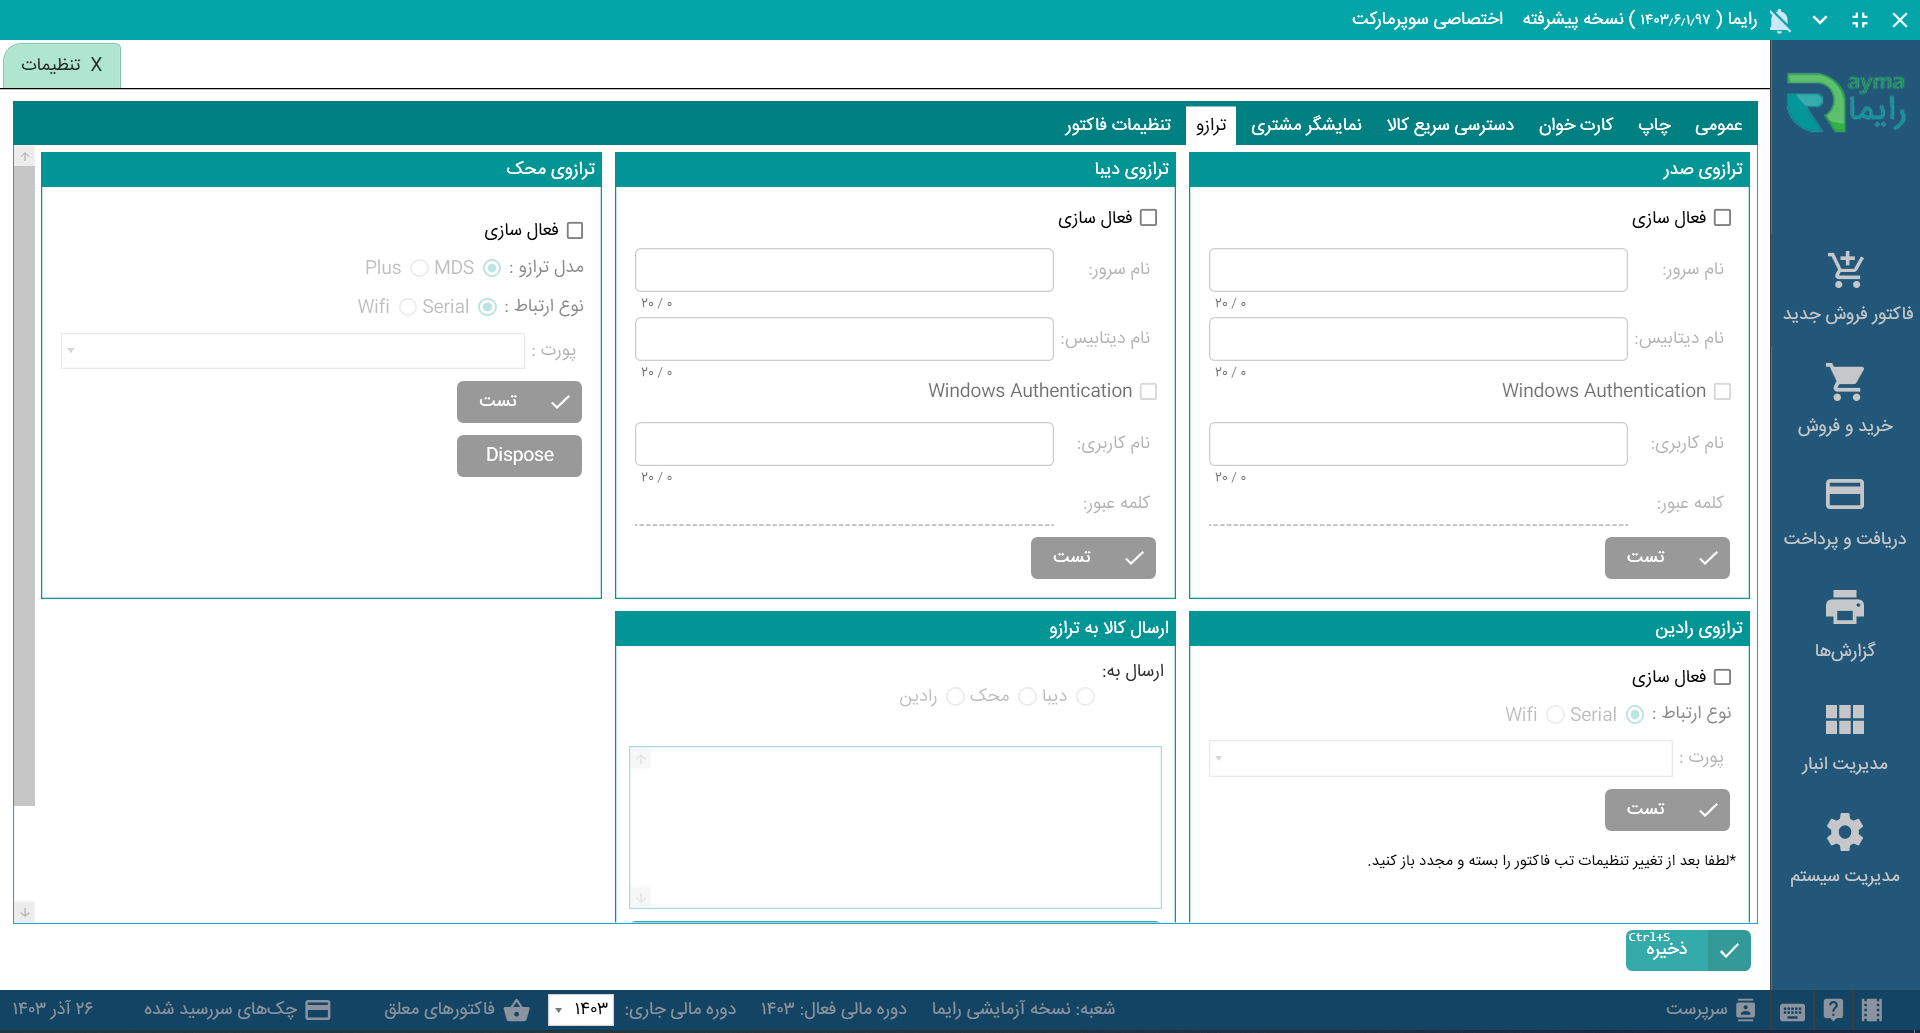Viewport: 1920px width, 1033px height.
Task: Click Sadr scale password field
Action: click(1418, 506)
